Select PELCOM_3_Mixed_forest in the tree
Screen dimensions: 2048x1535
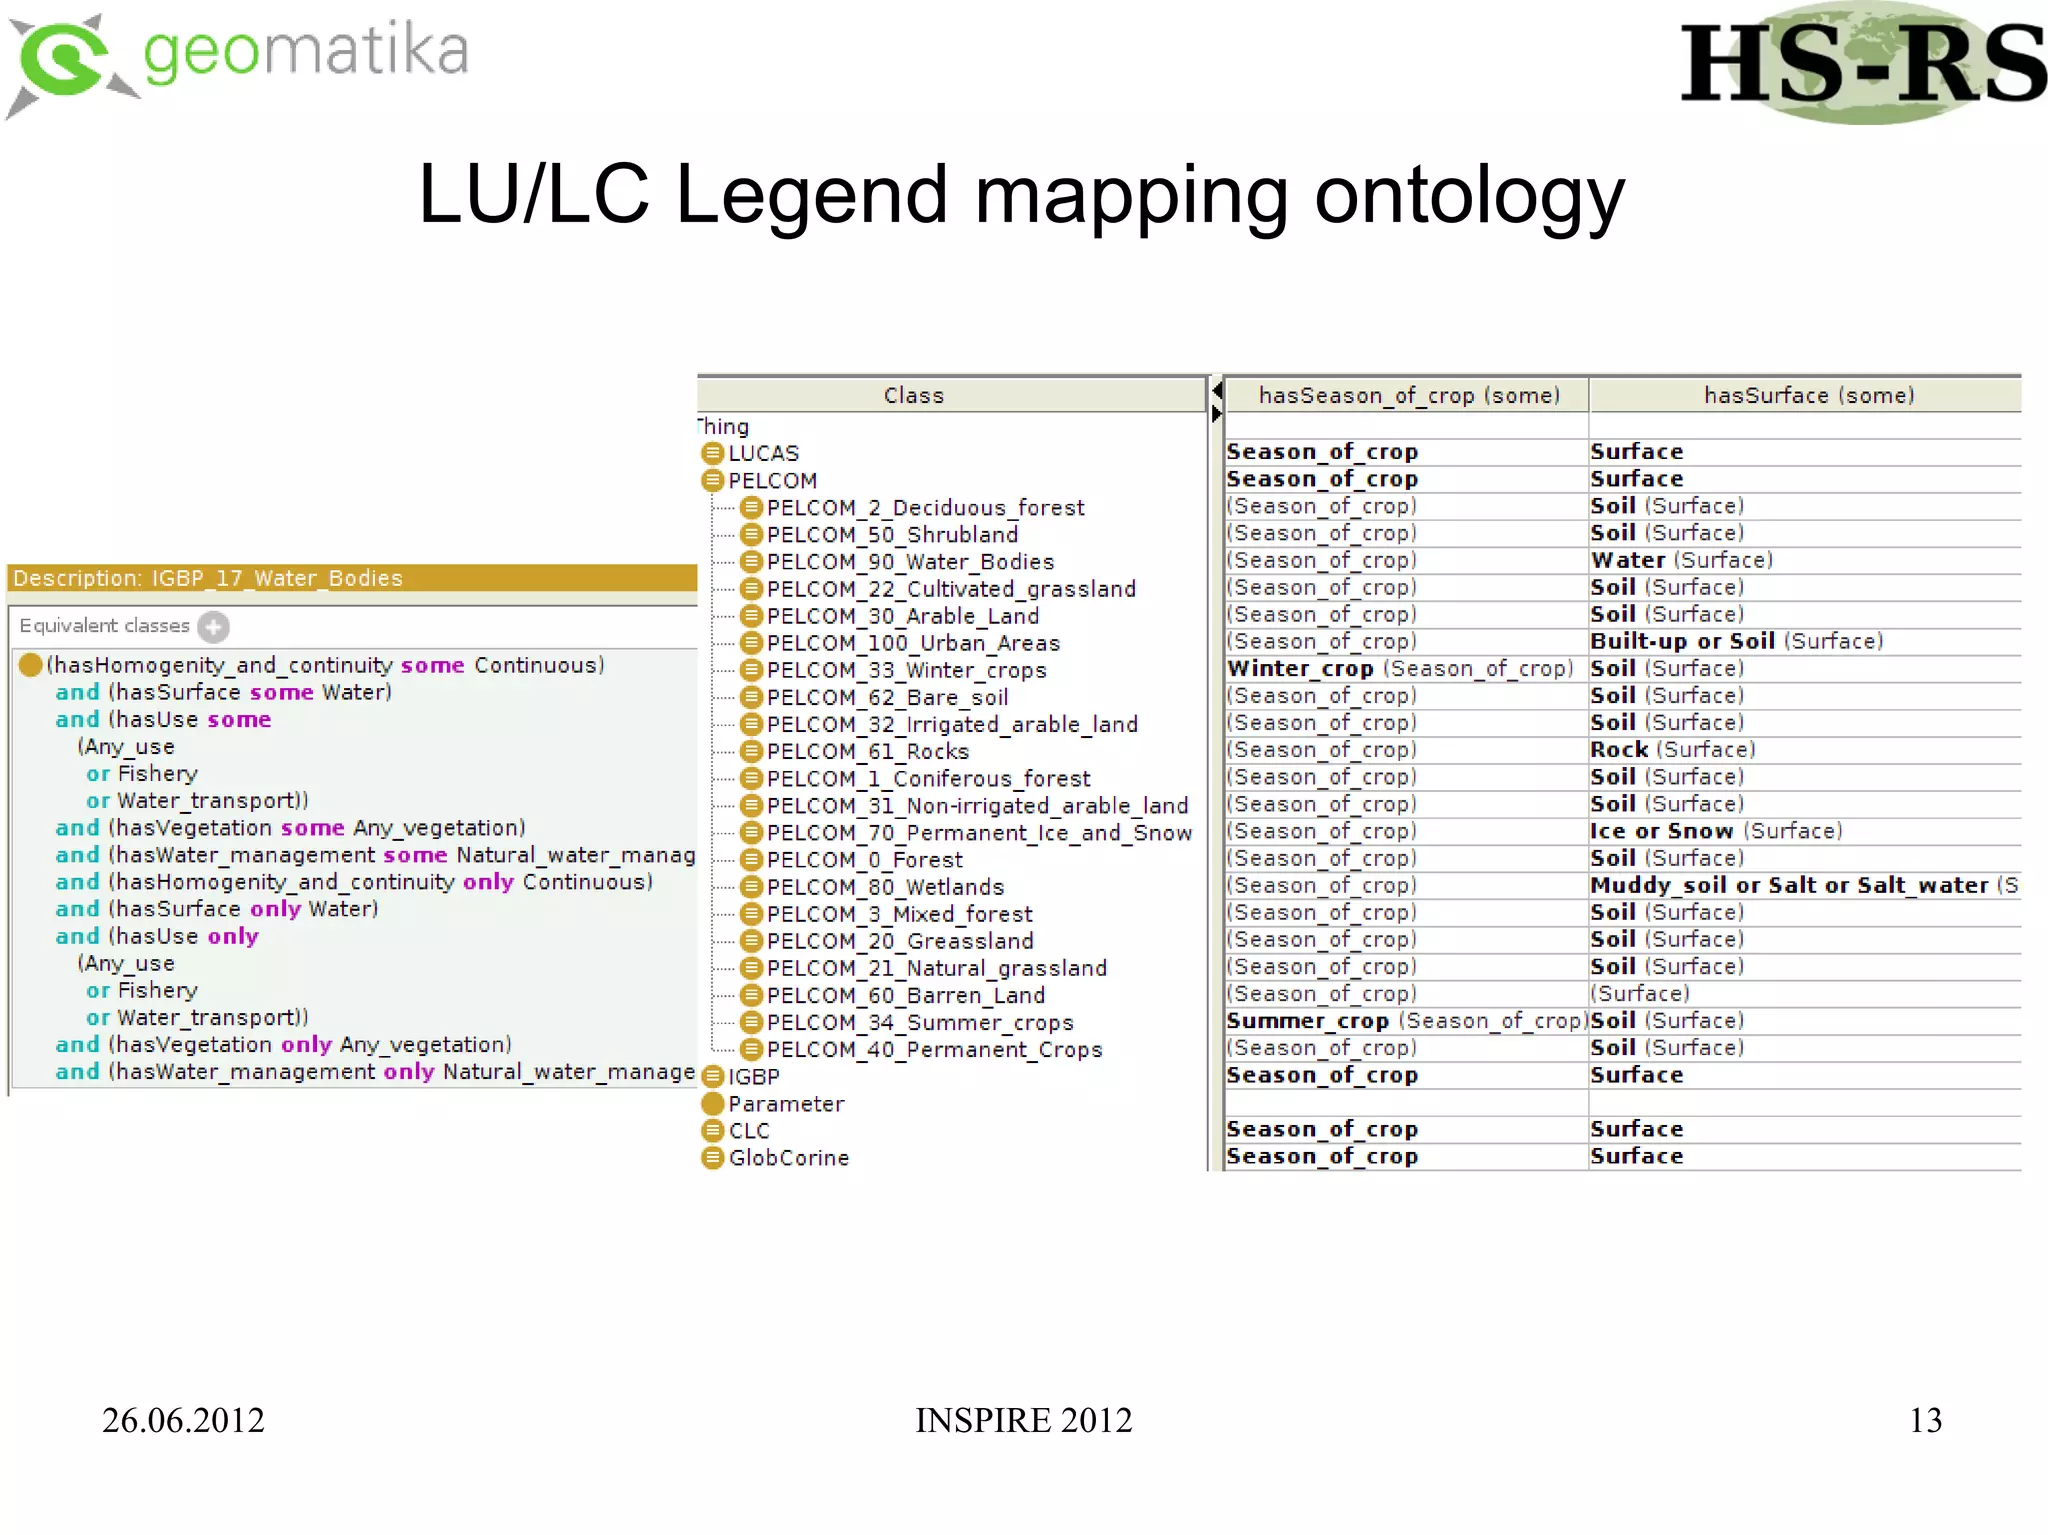(x=900, y=913)
